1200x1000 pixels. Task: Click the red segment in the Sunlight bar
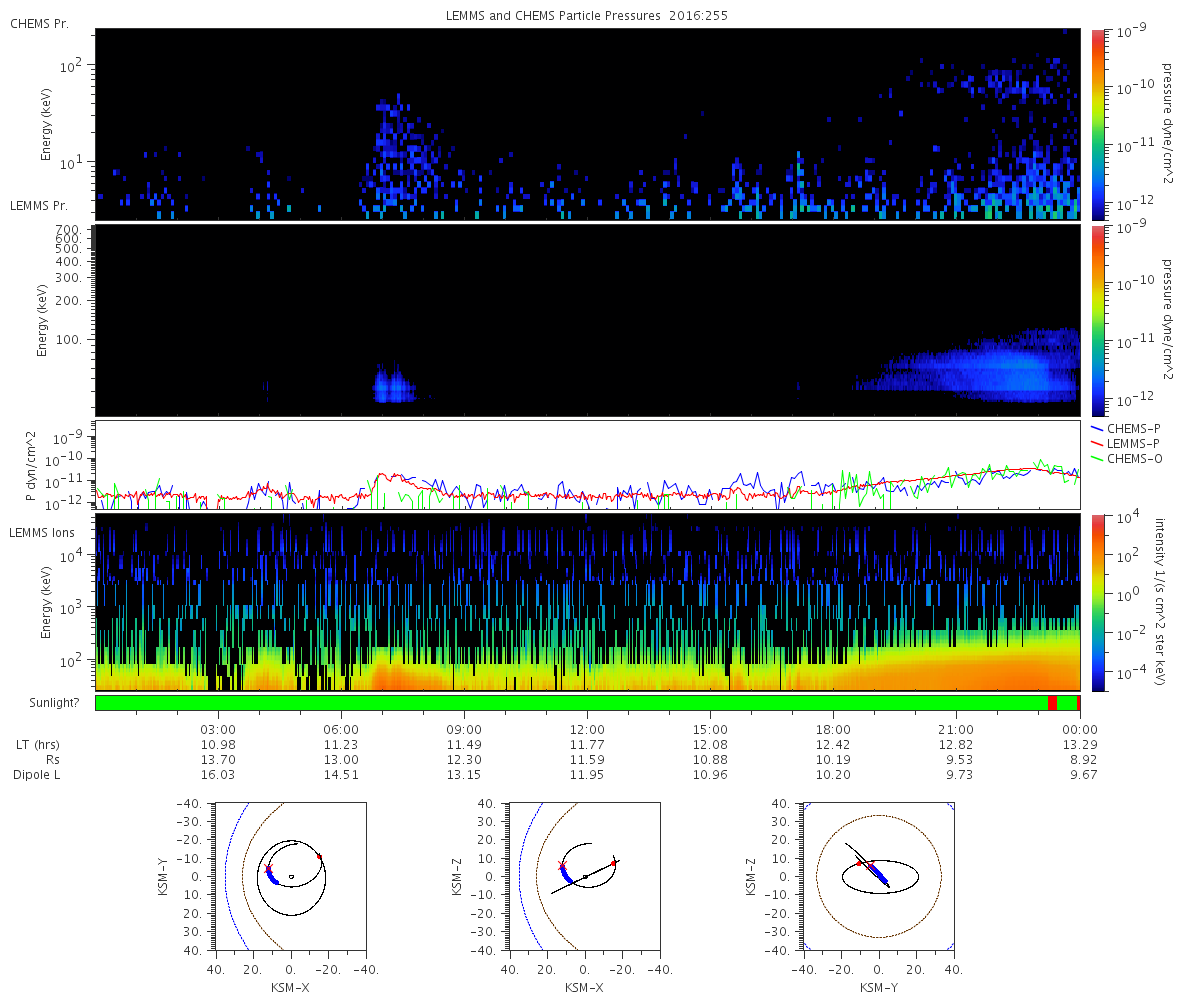tap(1052, 703)
